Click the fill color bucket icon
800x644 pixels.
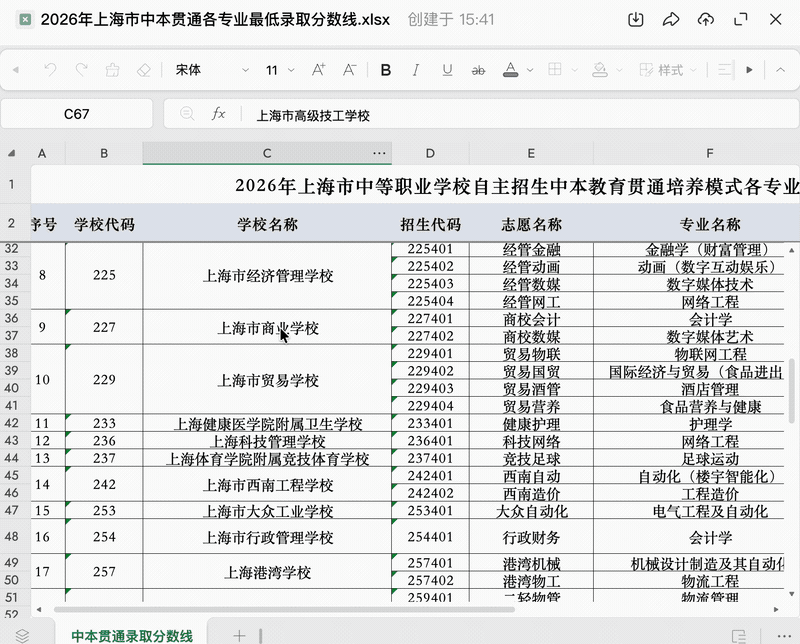point(599,70)
